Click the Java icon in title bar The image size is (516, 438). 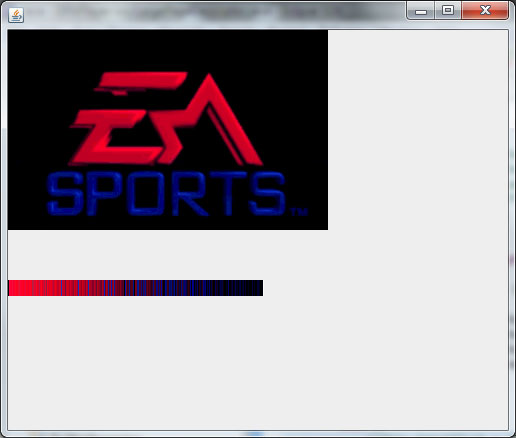coord(16,15)
